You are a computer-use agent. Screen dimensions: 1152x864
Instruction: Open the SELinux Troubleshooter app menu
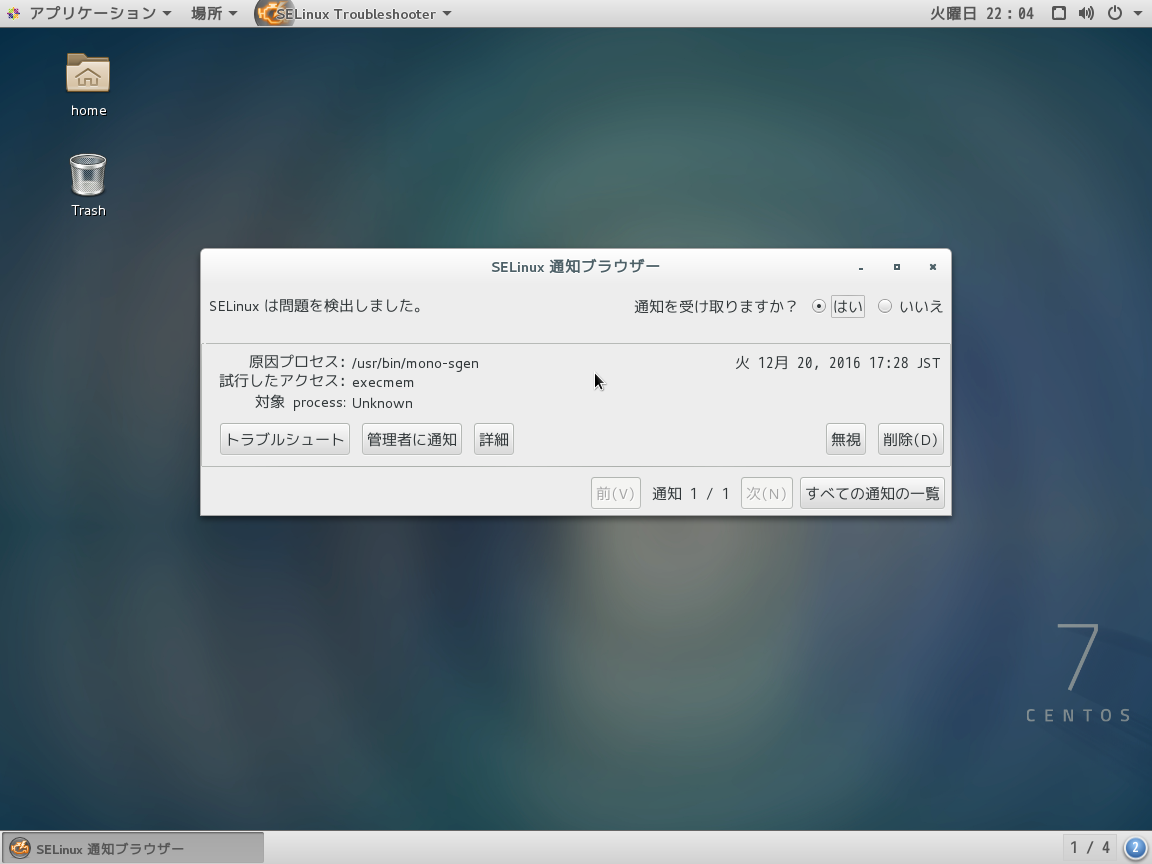click(355, 13)
